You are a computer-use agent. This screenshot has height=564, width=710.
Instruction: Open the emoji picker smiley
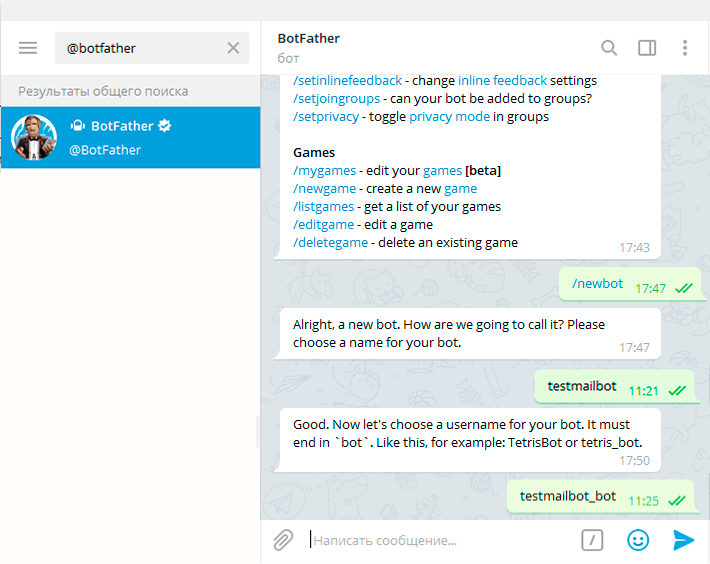tap(638, 540)
